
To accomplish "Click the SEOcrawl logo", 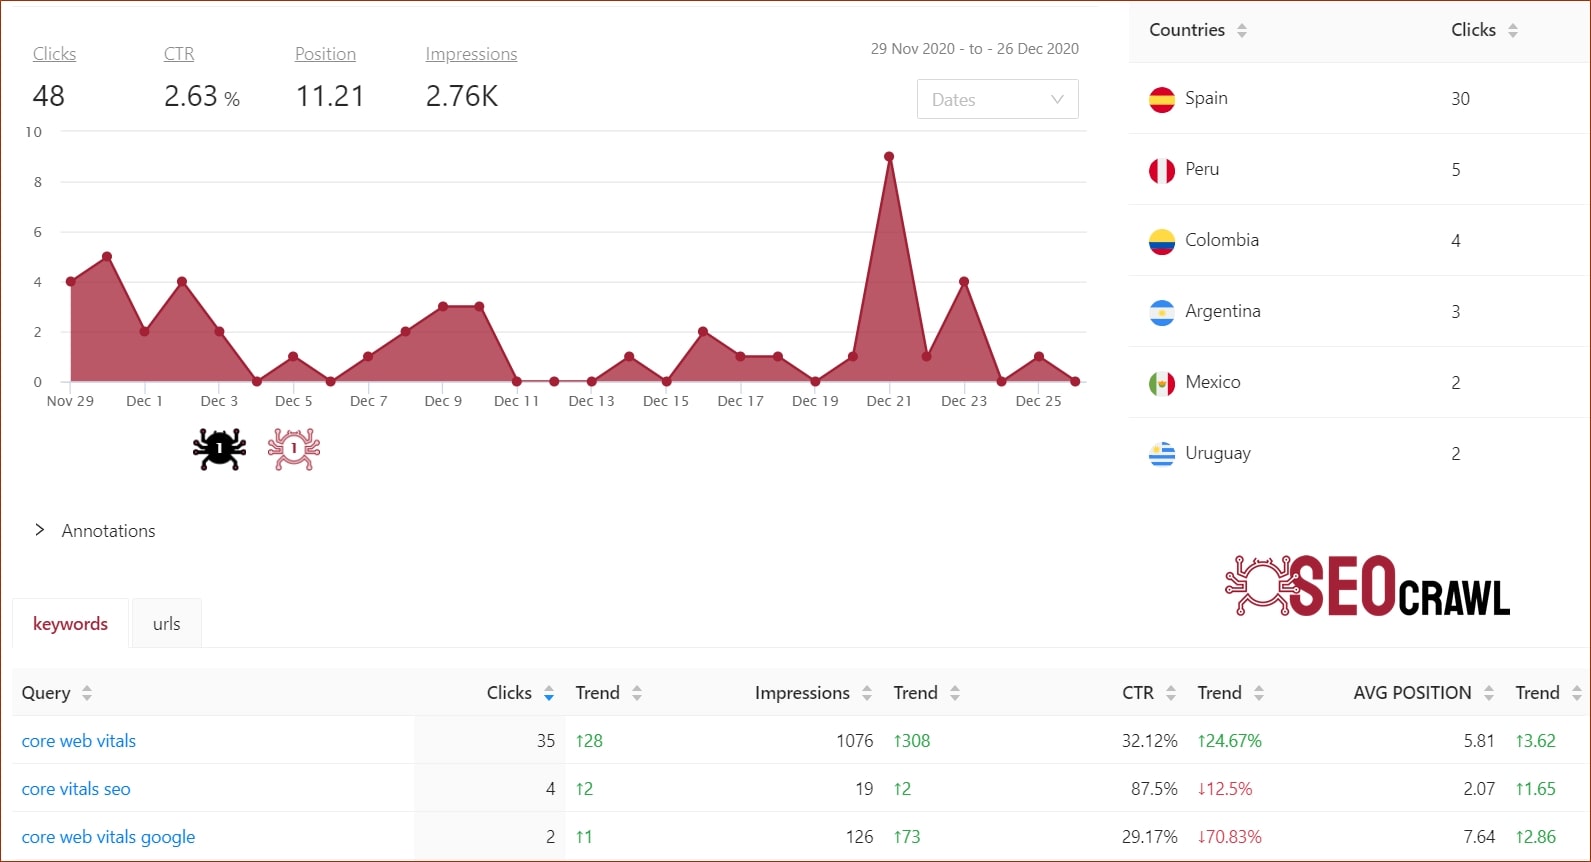I will click(x=1367, y=586).
